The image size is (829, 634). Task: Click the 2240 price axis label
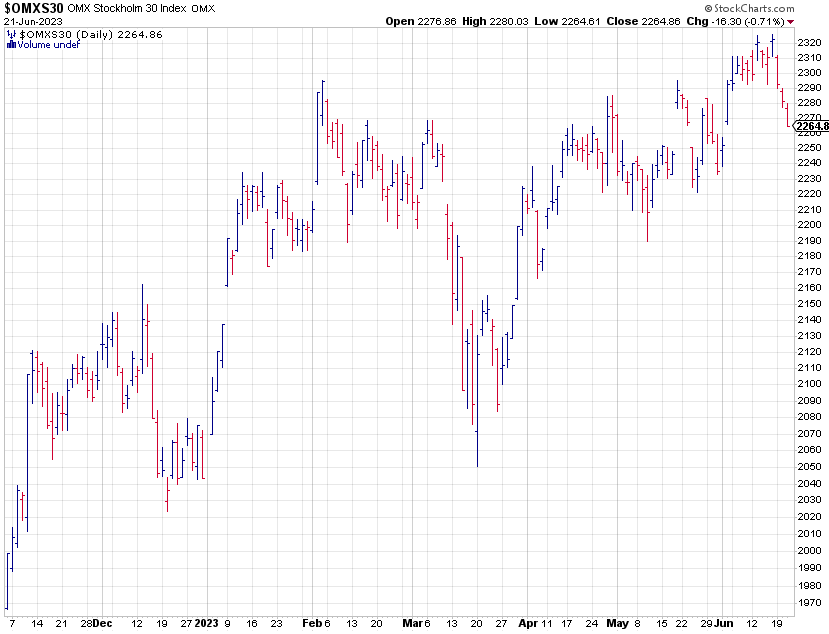click(809, 163)
